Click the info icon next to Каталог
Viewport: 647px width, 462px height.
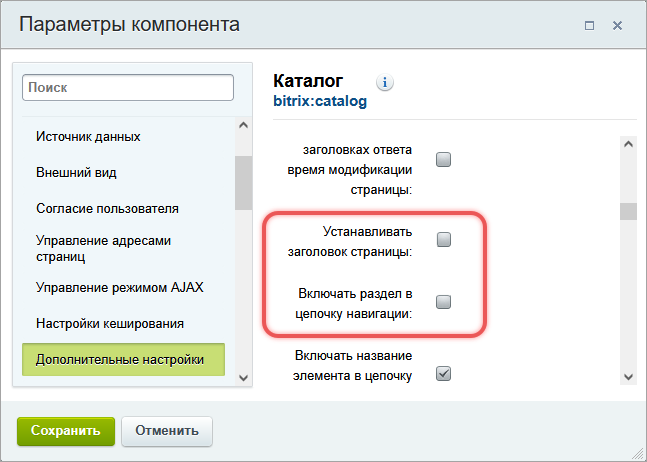pos(385,83)
